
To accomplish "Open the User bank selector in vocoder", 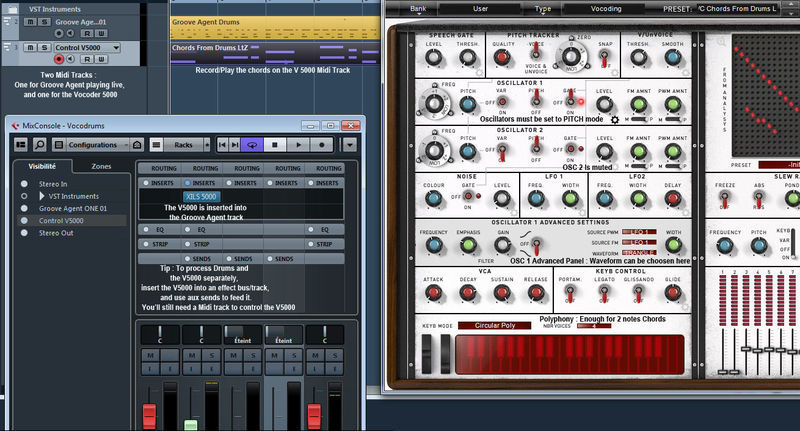I will tap(480, 9).
